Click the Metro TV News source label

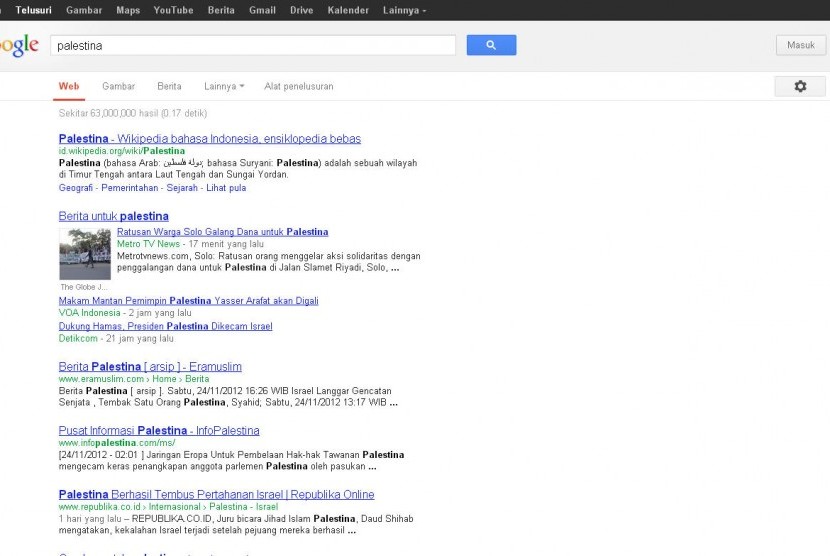(148, 244)
